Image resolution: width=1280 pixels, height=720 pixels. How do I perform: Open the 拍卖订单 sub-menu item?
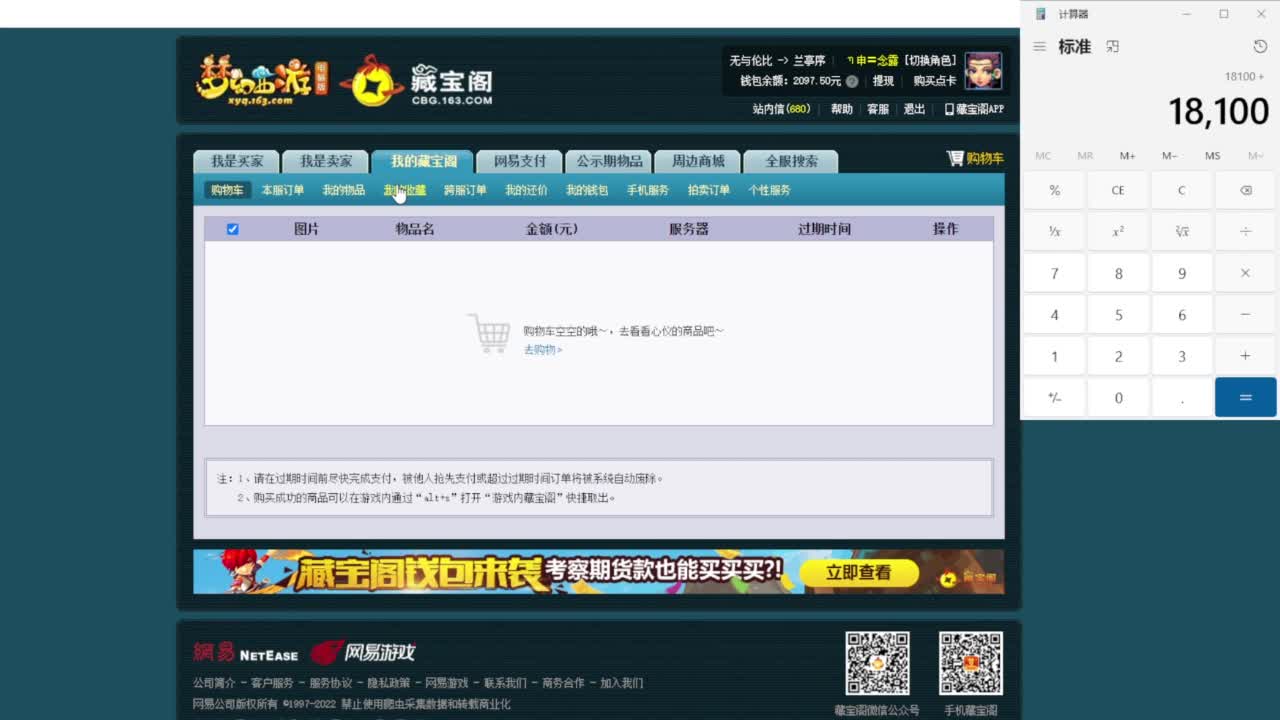(709, 190)
